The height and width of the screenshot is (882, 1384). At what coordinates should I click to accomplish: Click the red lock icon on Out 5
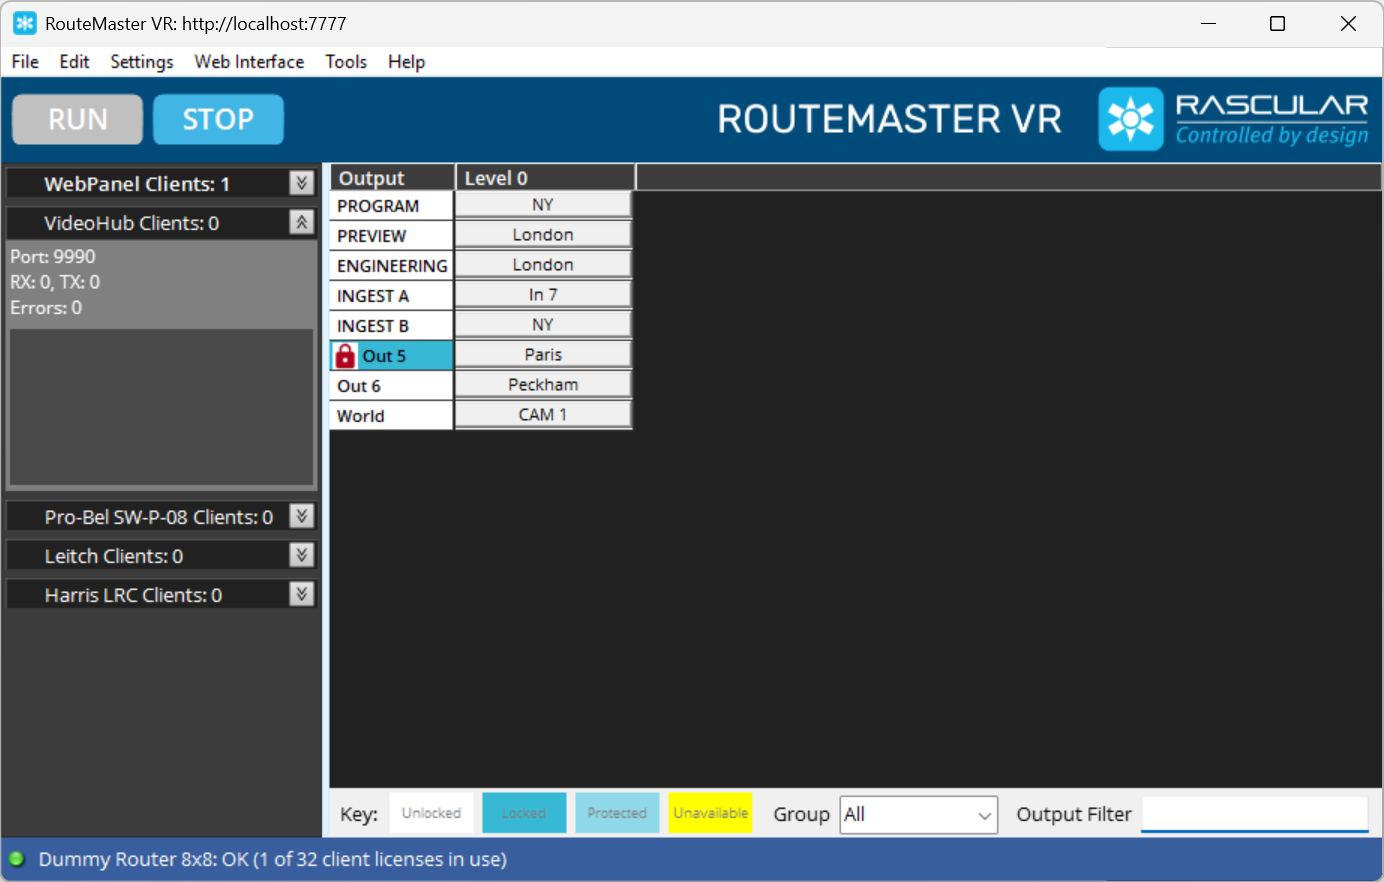(x=345, y=356)
